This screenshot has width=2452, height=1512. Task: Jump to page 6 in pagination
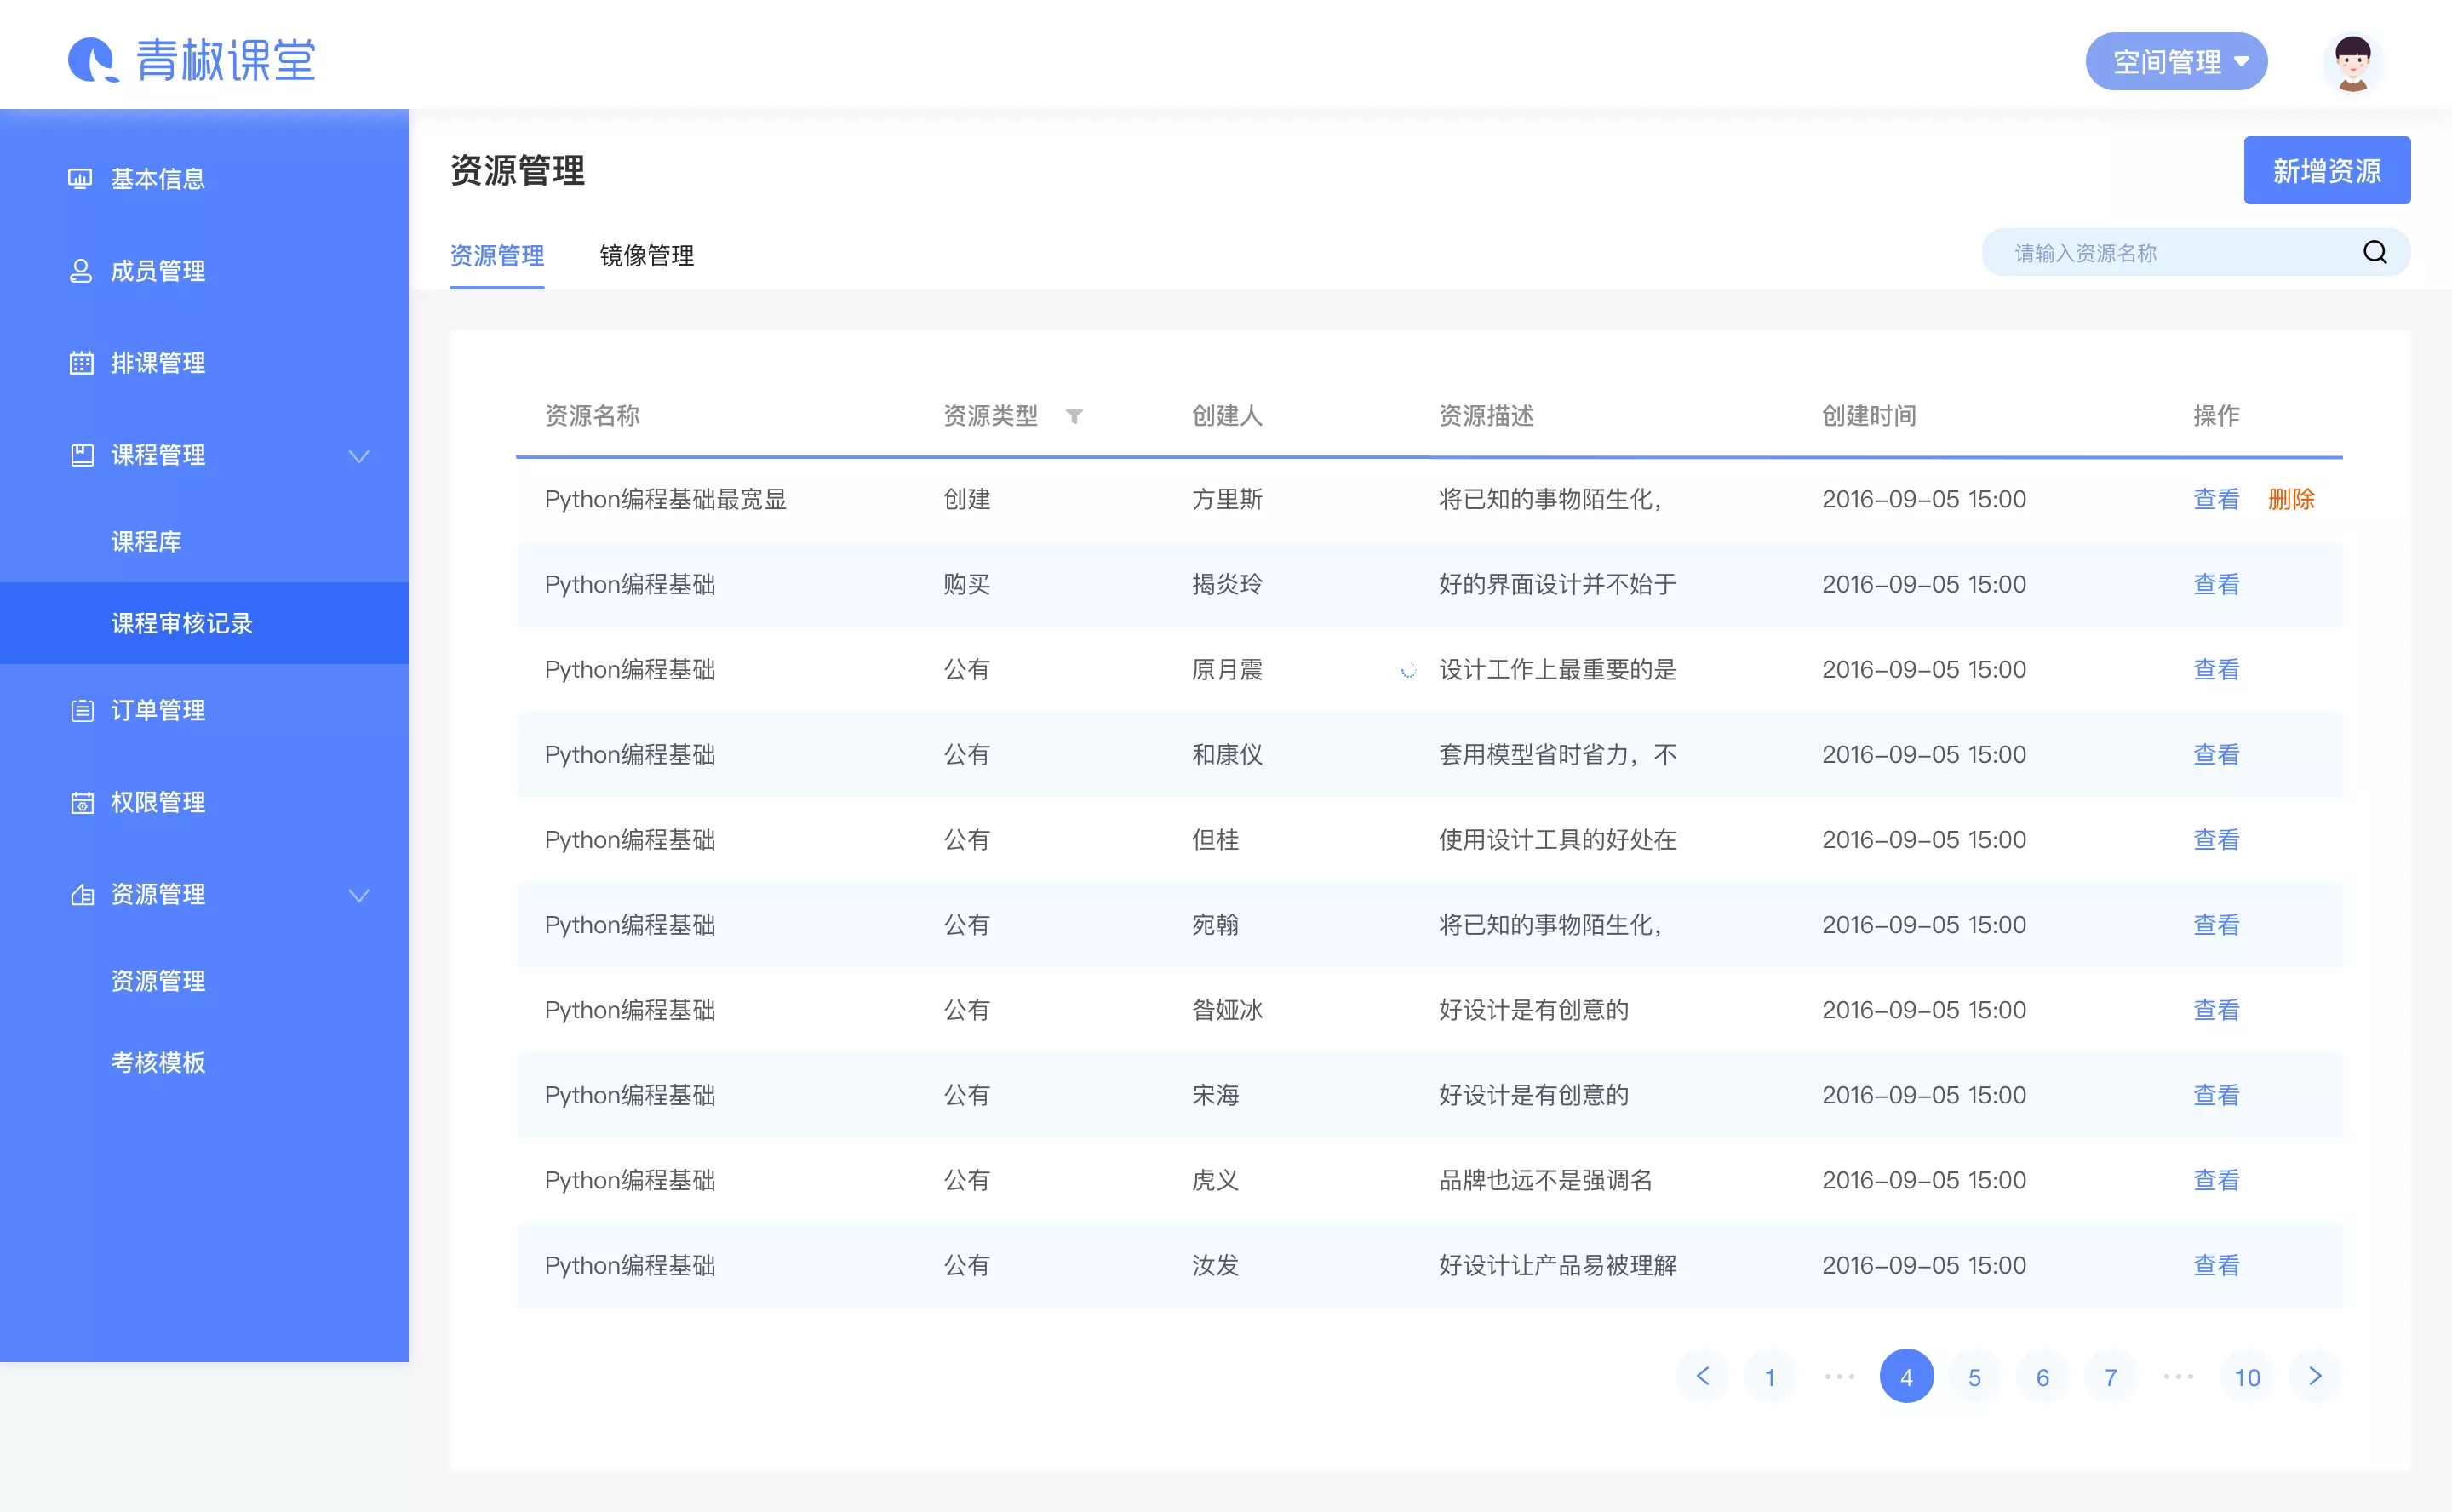[x=2042, y=1376]
